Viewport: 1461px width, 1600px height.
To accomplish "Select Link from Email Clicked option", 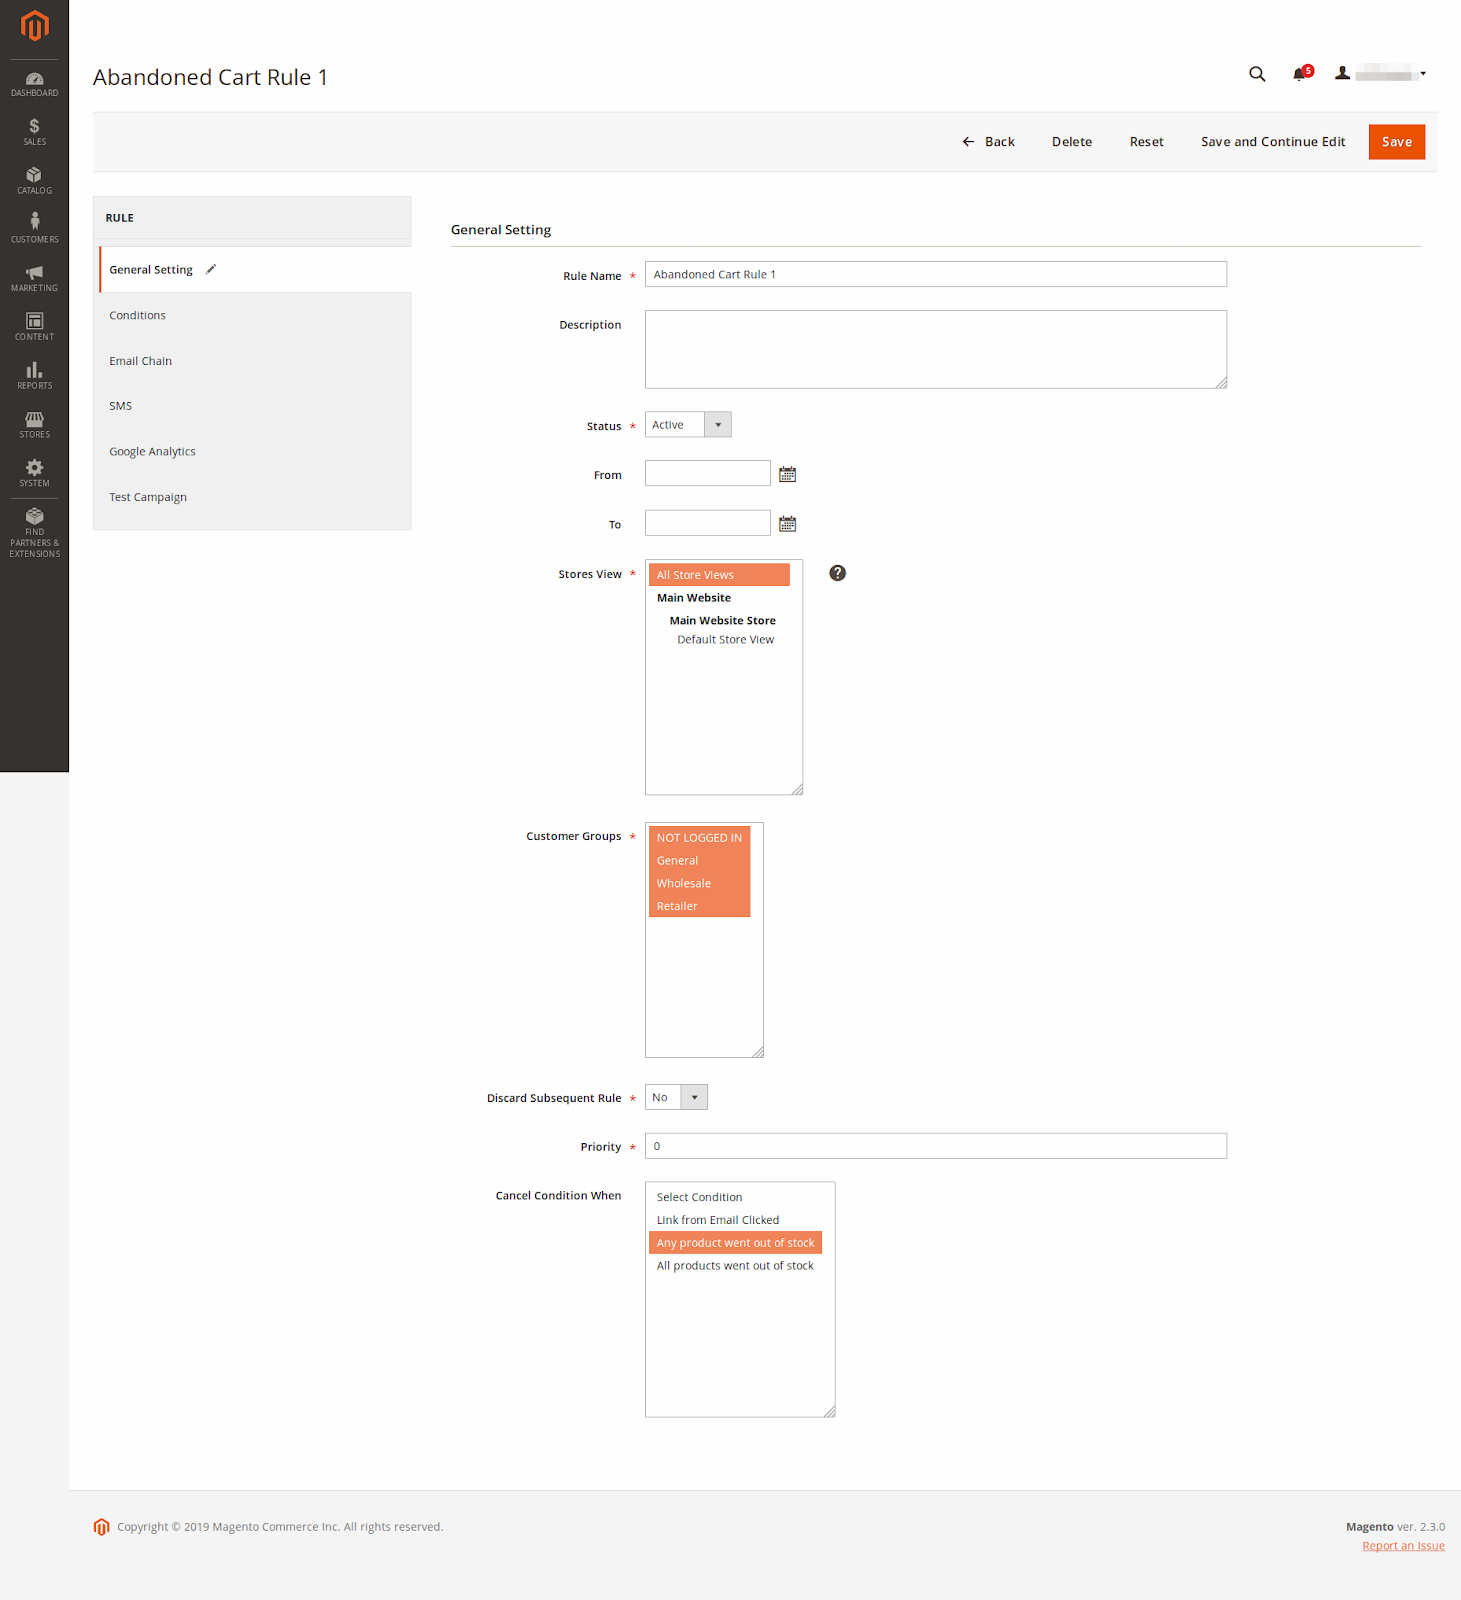I will point(735,1220).
